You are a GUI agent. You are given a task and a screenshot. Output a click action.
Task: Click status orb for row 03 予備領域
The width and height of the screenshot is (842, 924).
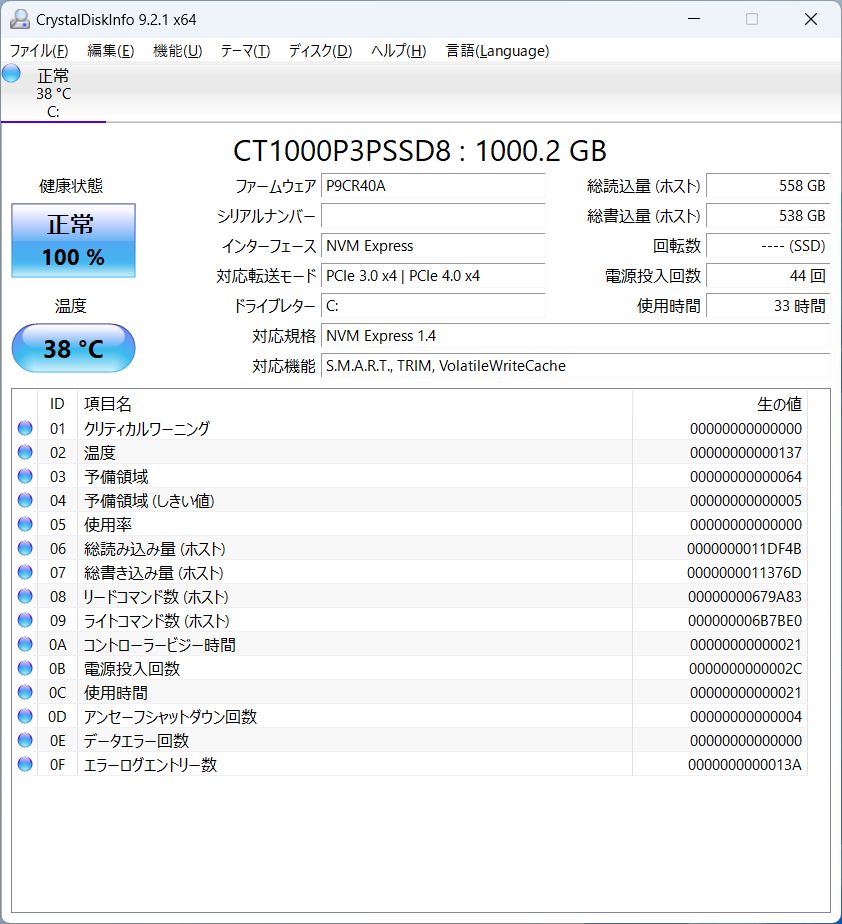coord(25,476)
